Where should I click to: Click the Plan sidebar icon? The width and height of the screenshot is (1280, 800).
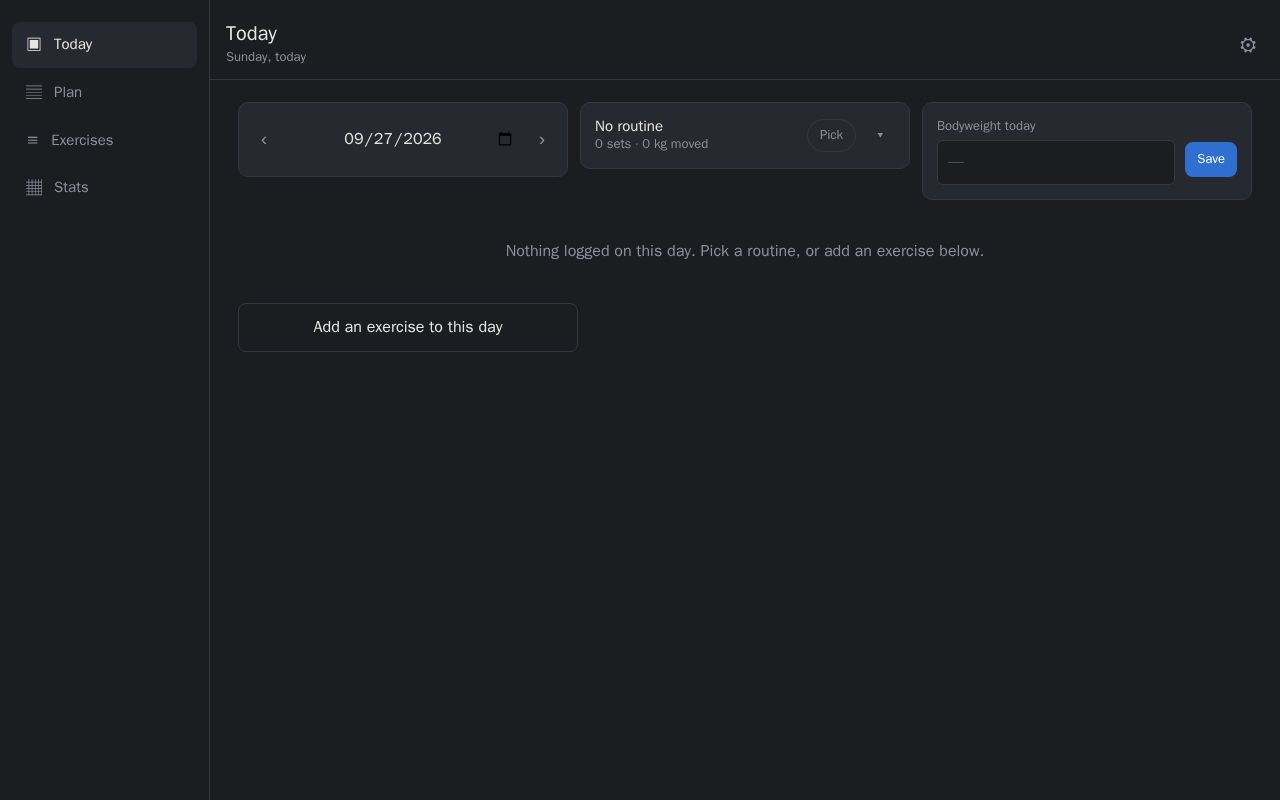34,92
